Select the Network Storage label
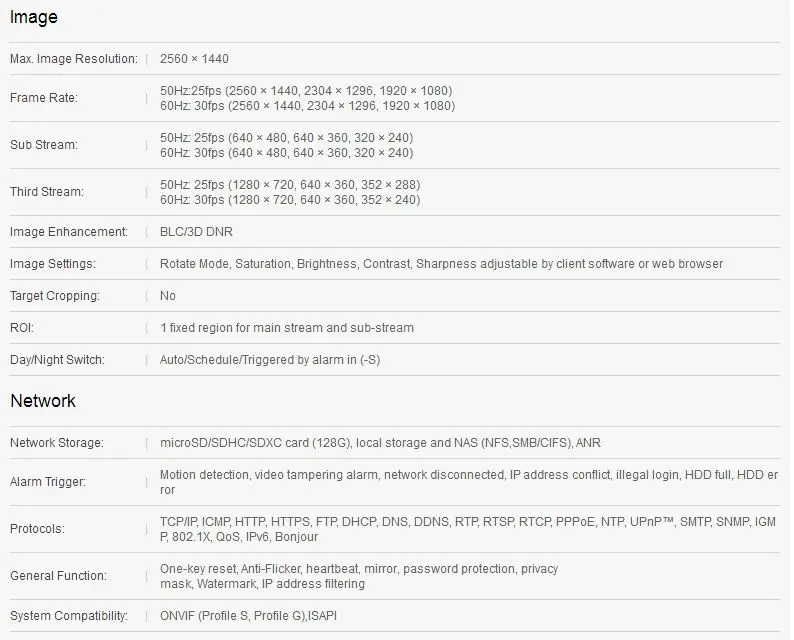The height and width of the screenshot is (640, 794). (57, 443)
